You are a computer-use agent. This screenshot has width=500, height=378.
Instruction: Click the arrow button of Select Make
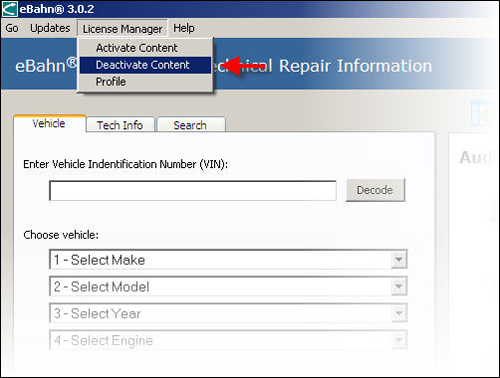coord(399,260)
